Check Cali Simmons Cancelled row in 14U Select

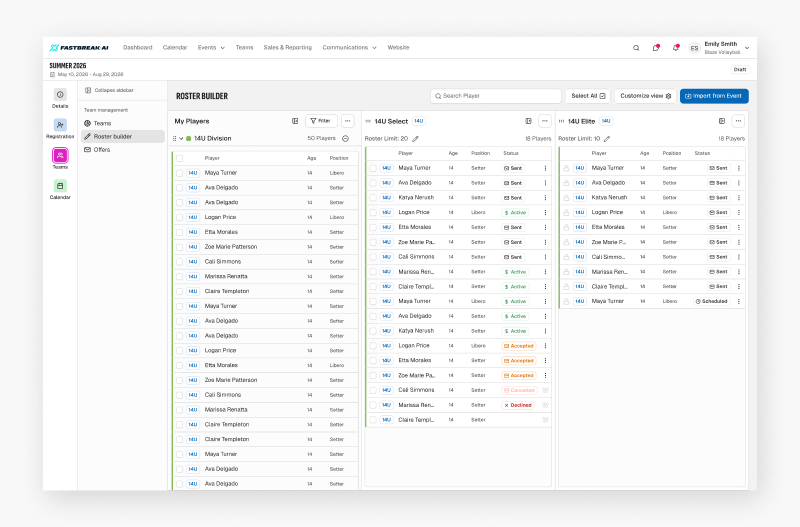[x=373, y=390]
